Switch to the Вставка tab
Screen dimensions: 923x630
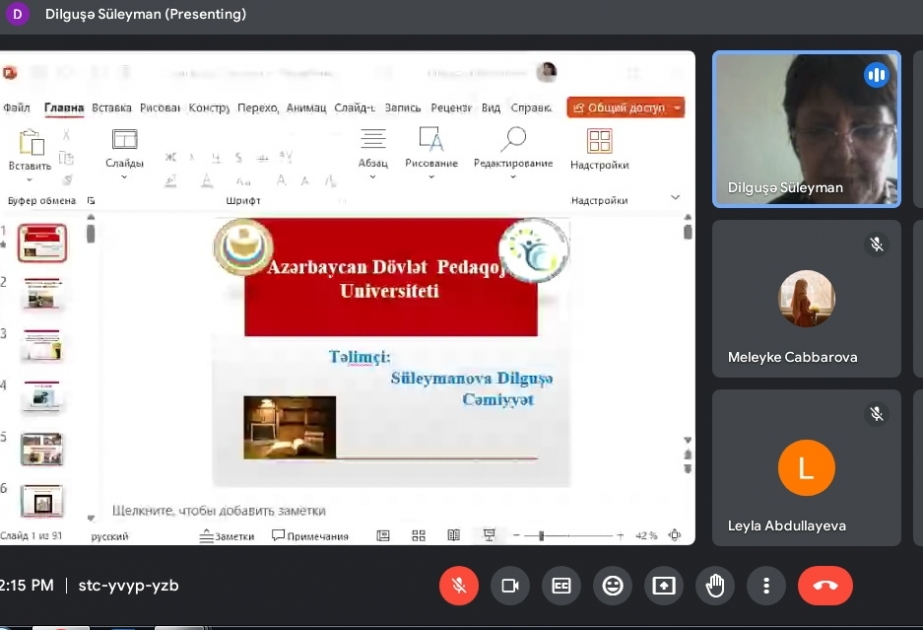(112, 108)
